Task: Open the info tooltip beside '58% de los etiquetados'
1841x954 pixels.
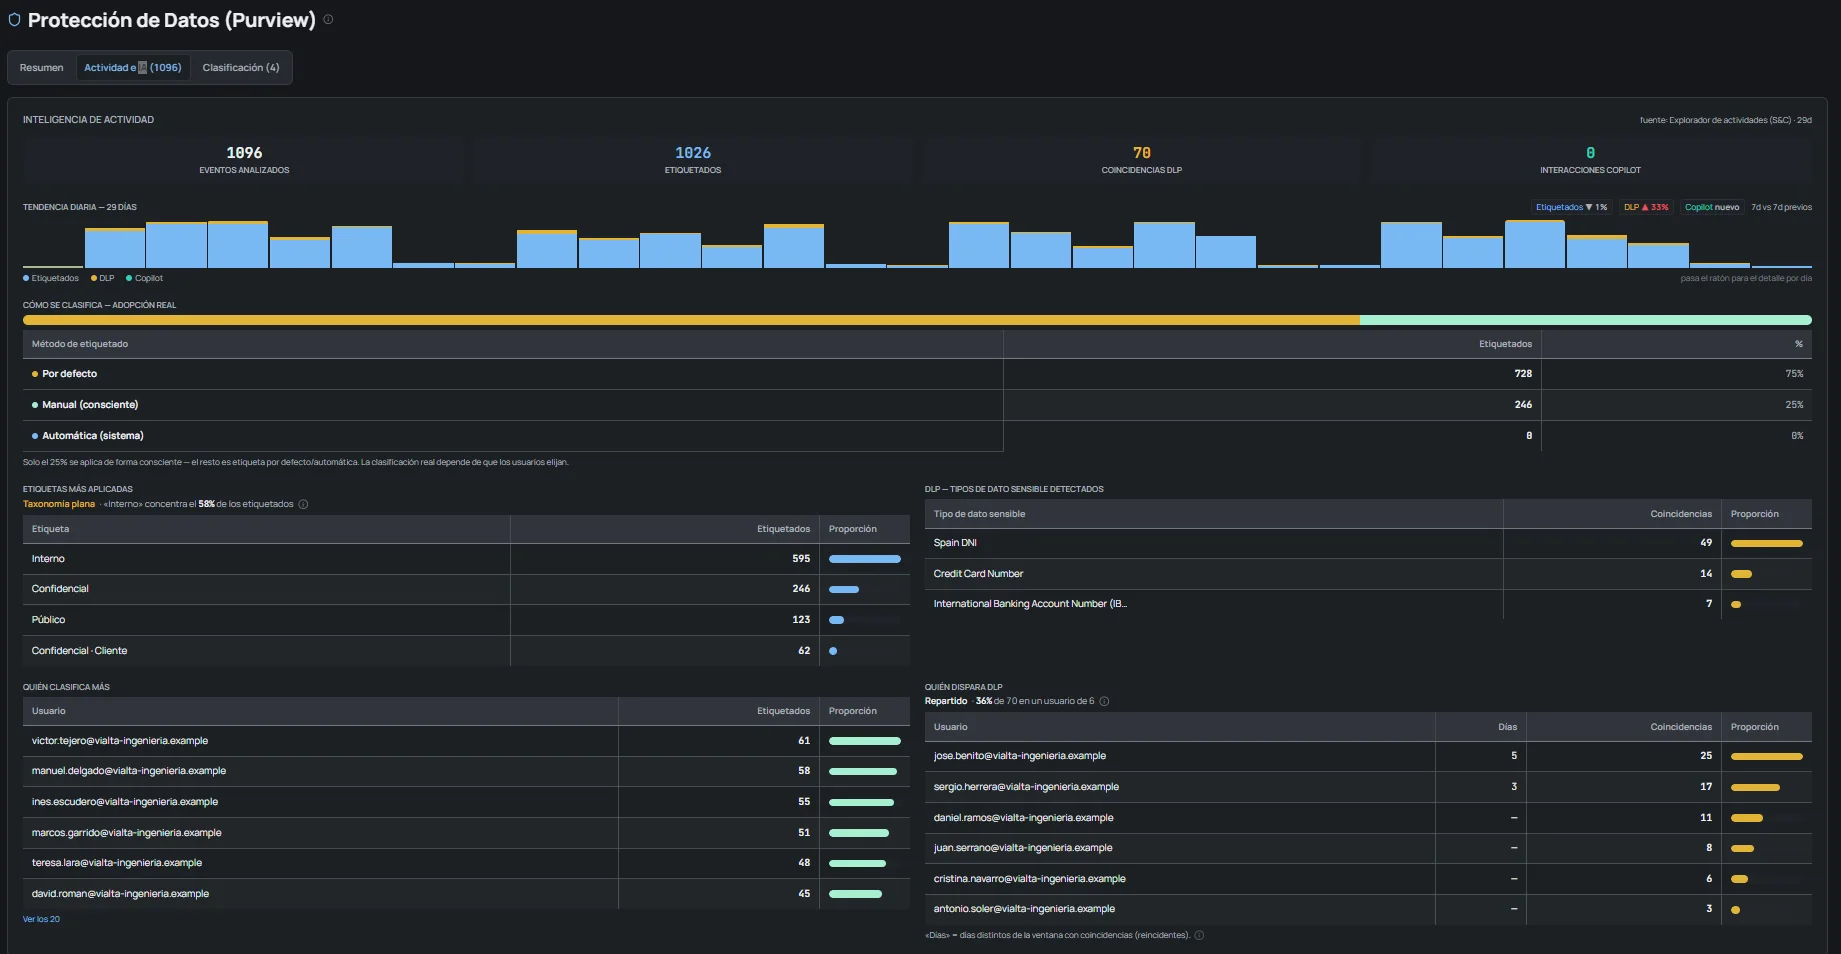Action: tap(303, 504)
